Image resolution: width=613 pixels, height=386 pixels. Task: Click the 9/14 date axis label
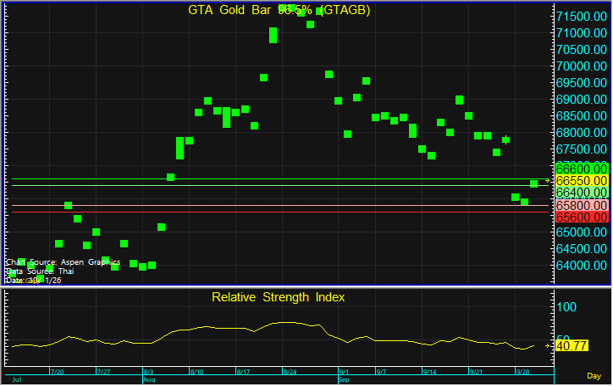[429, 372]
